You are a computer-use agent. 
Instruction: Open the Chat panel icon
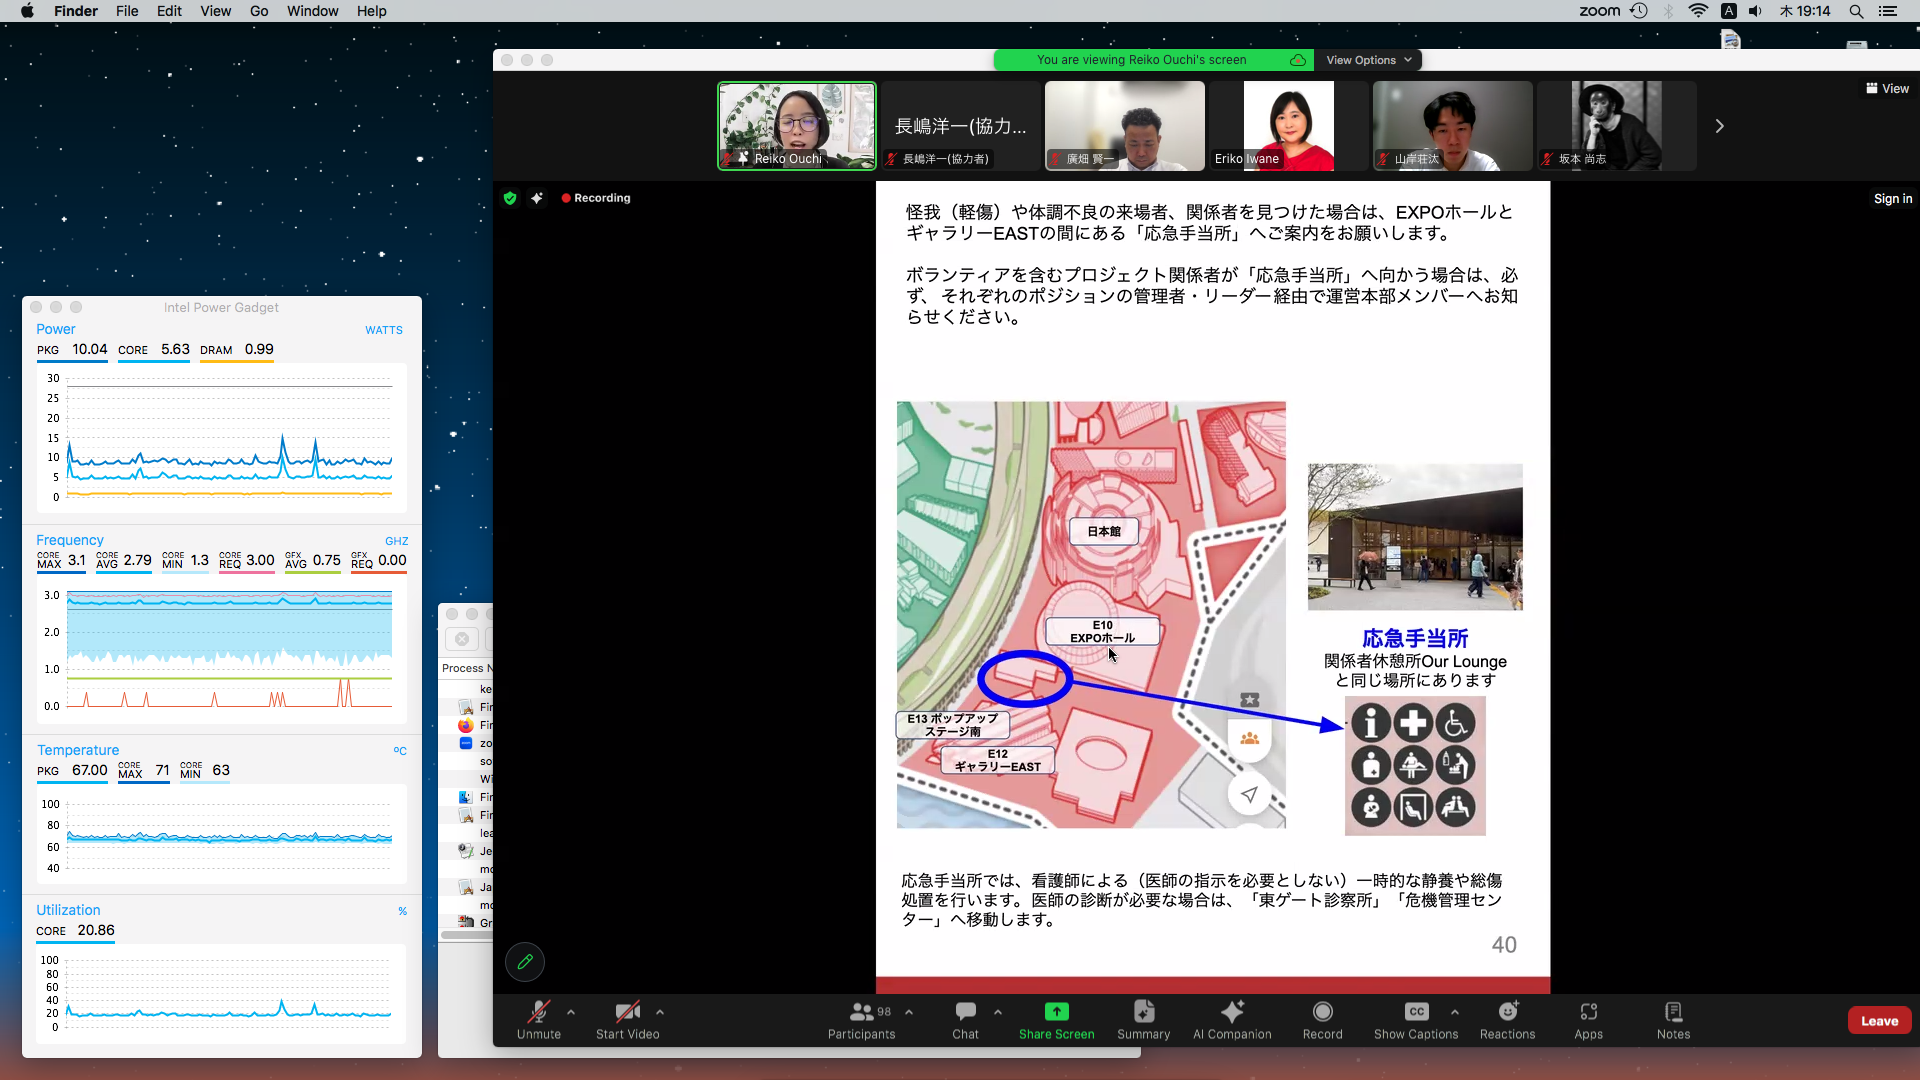tap(965, 1012)
